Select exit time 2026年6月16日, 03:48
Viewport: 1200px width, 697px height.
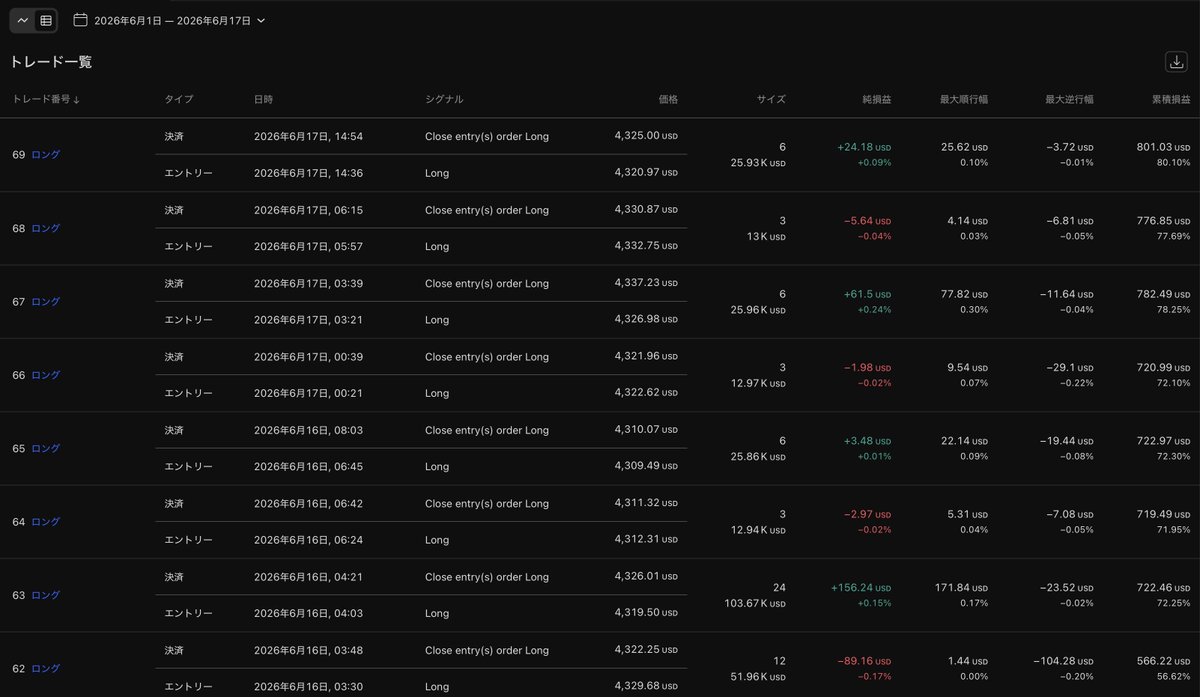(x=308, y=650)
